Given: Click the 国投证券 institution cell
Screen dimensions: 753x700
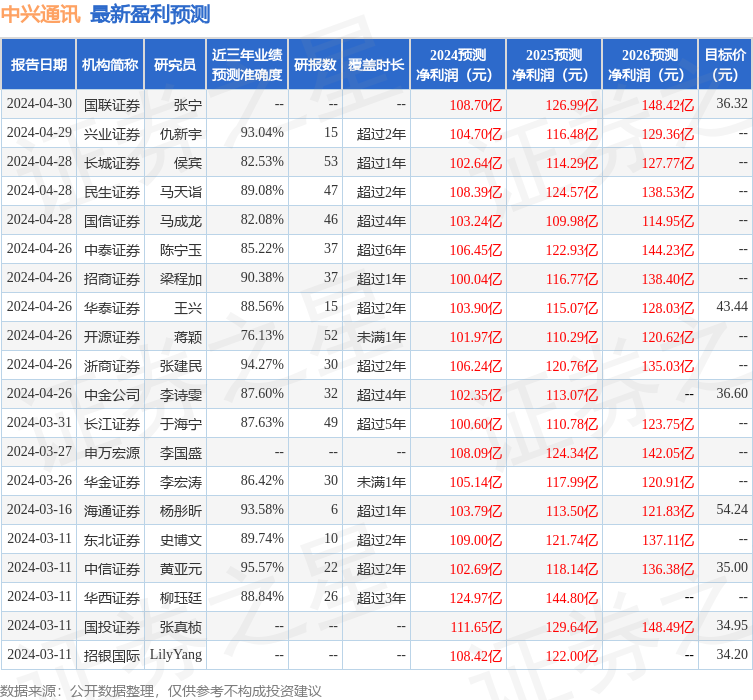Looking at the screenshot, I should (x=112, y=627).
